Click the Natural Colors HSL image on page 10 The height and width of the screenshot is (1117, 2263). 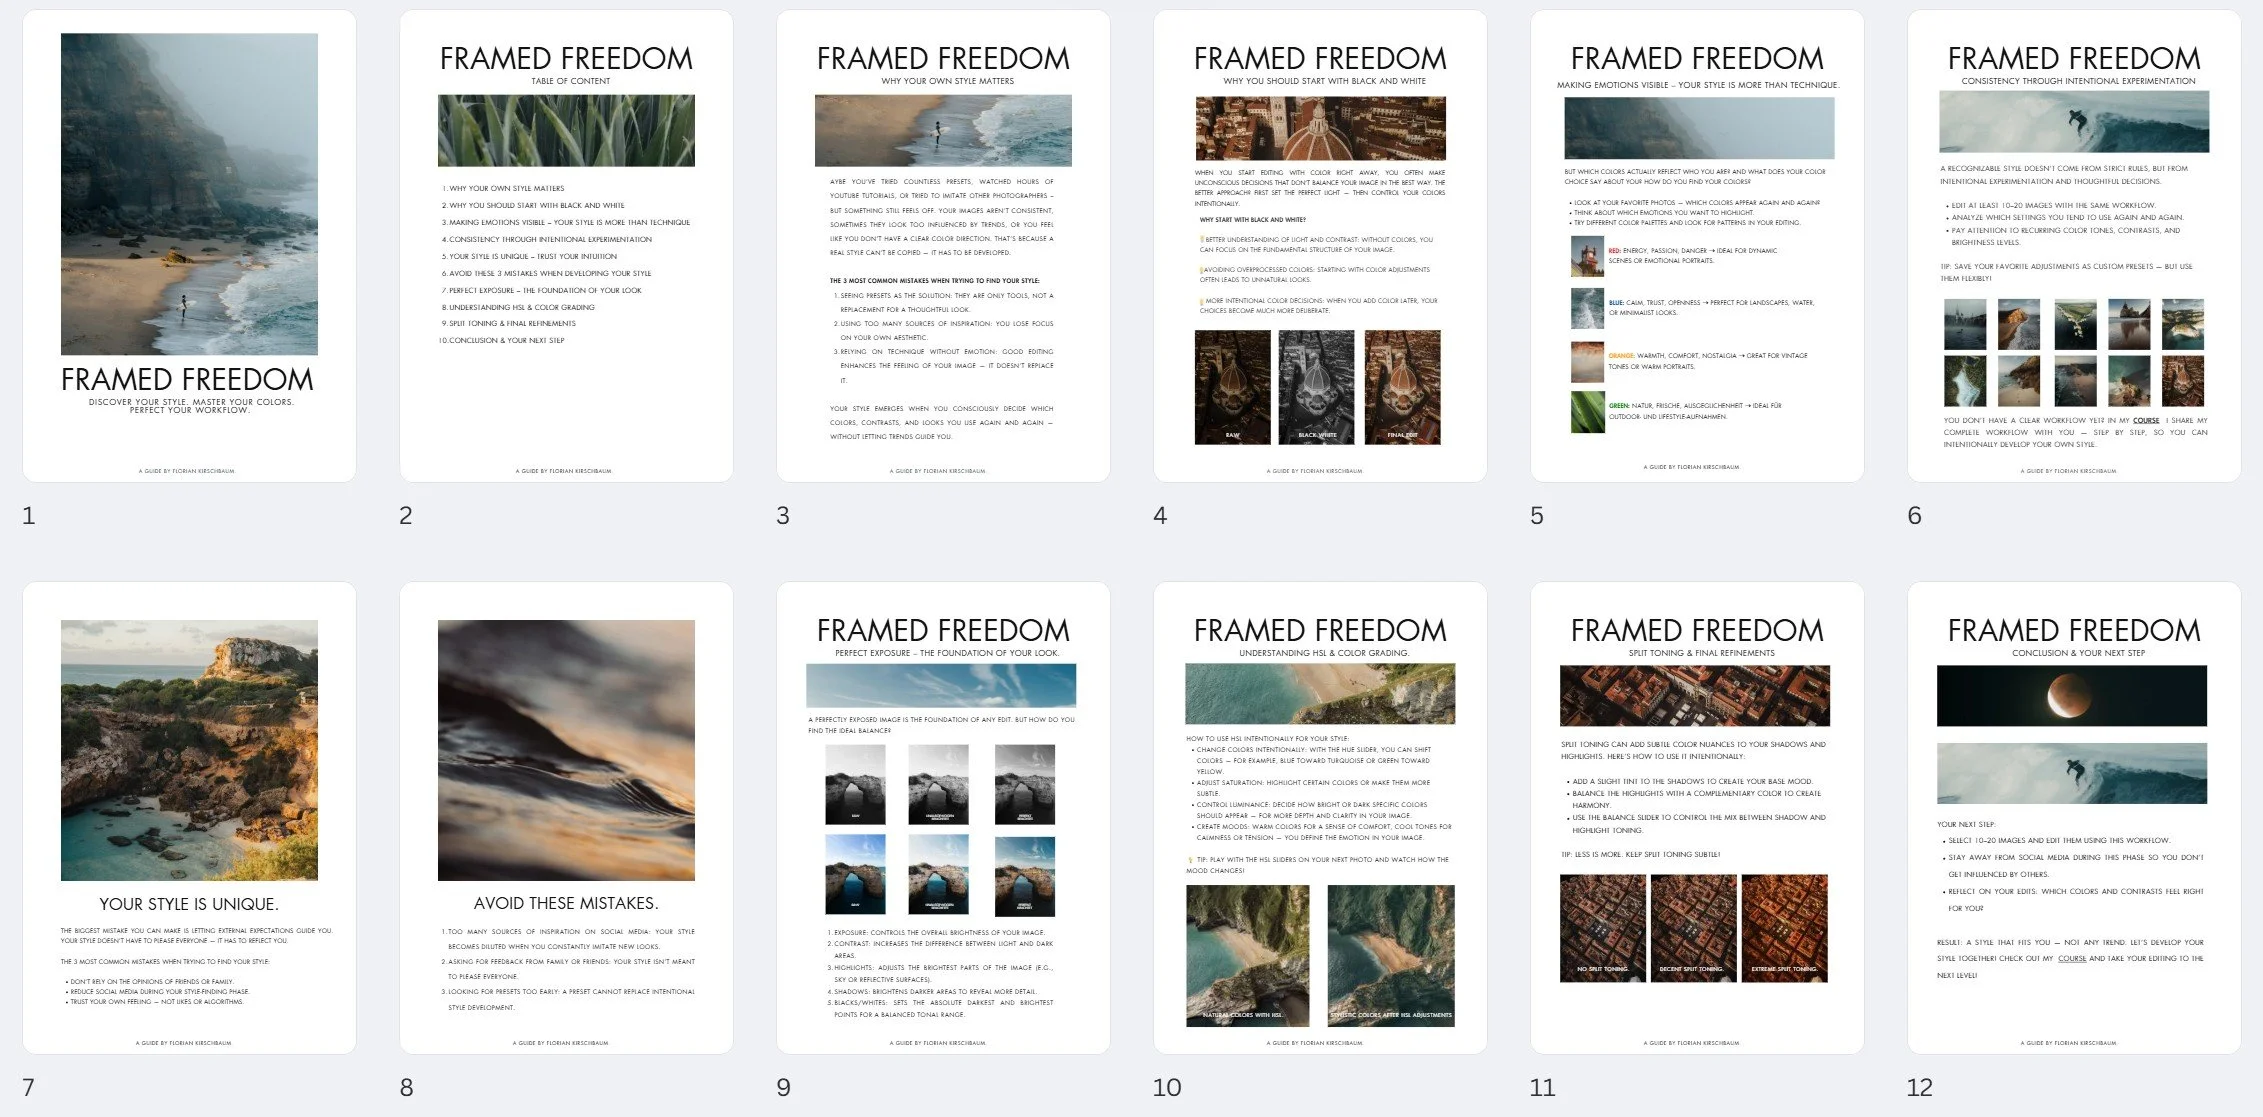[x=1247, y=955]
